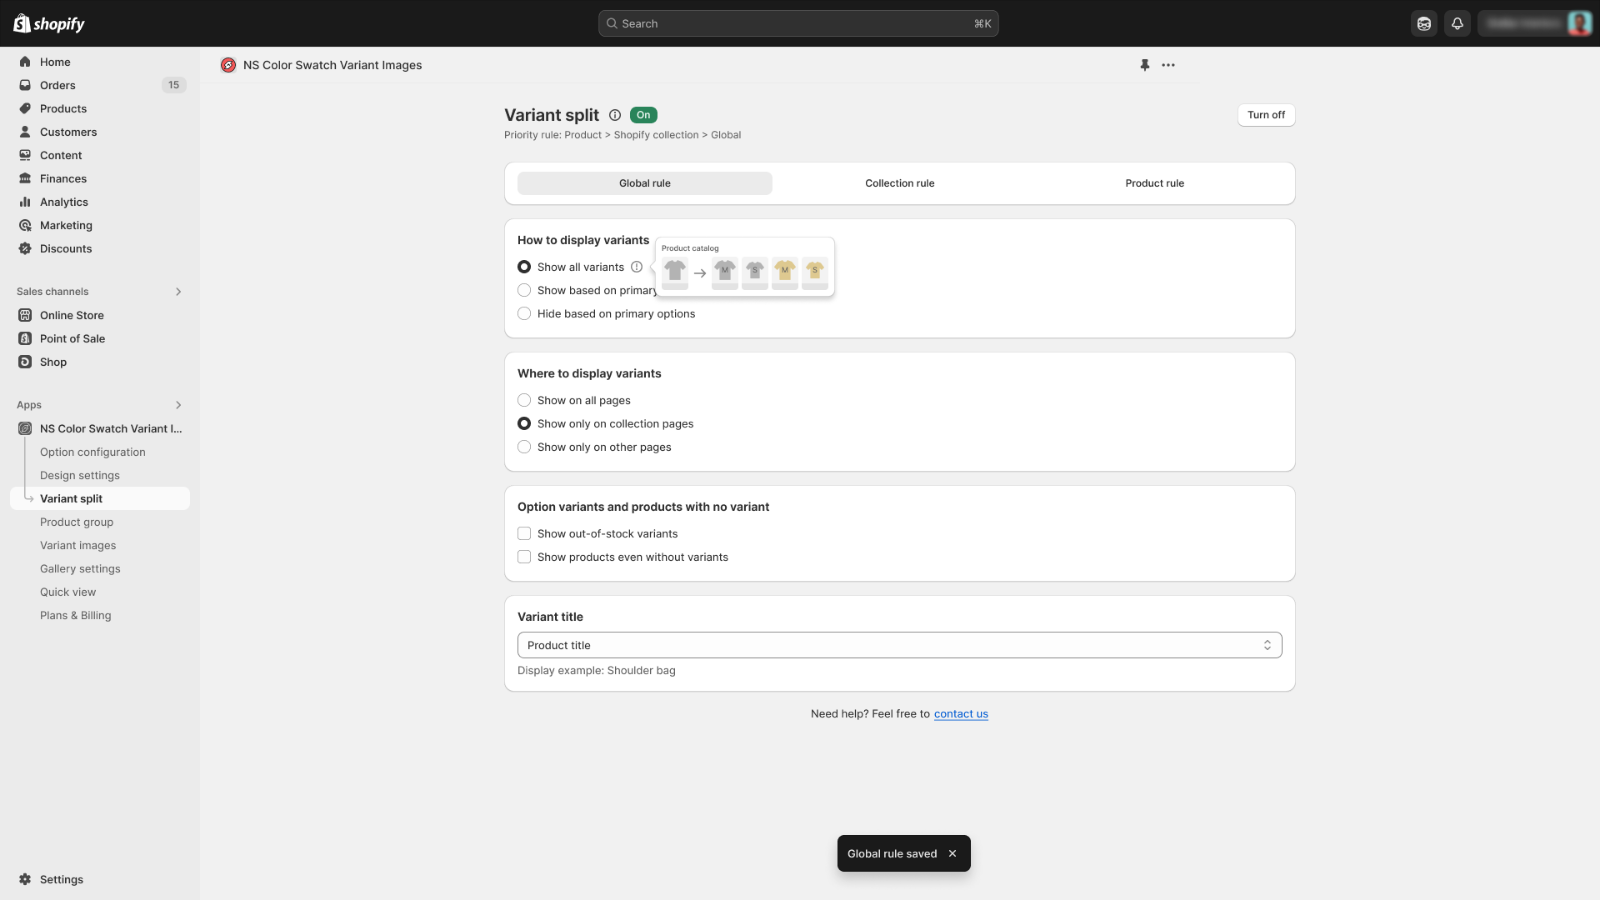Click the info icon beside Show all variants
This screenshot has height=900, width=1600.
pos(637,267)
